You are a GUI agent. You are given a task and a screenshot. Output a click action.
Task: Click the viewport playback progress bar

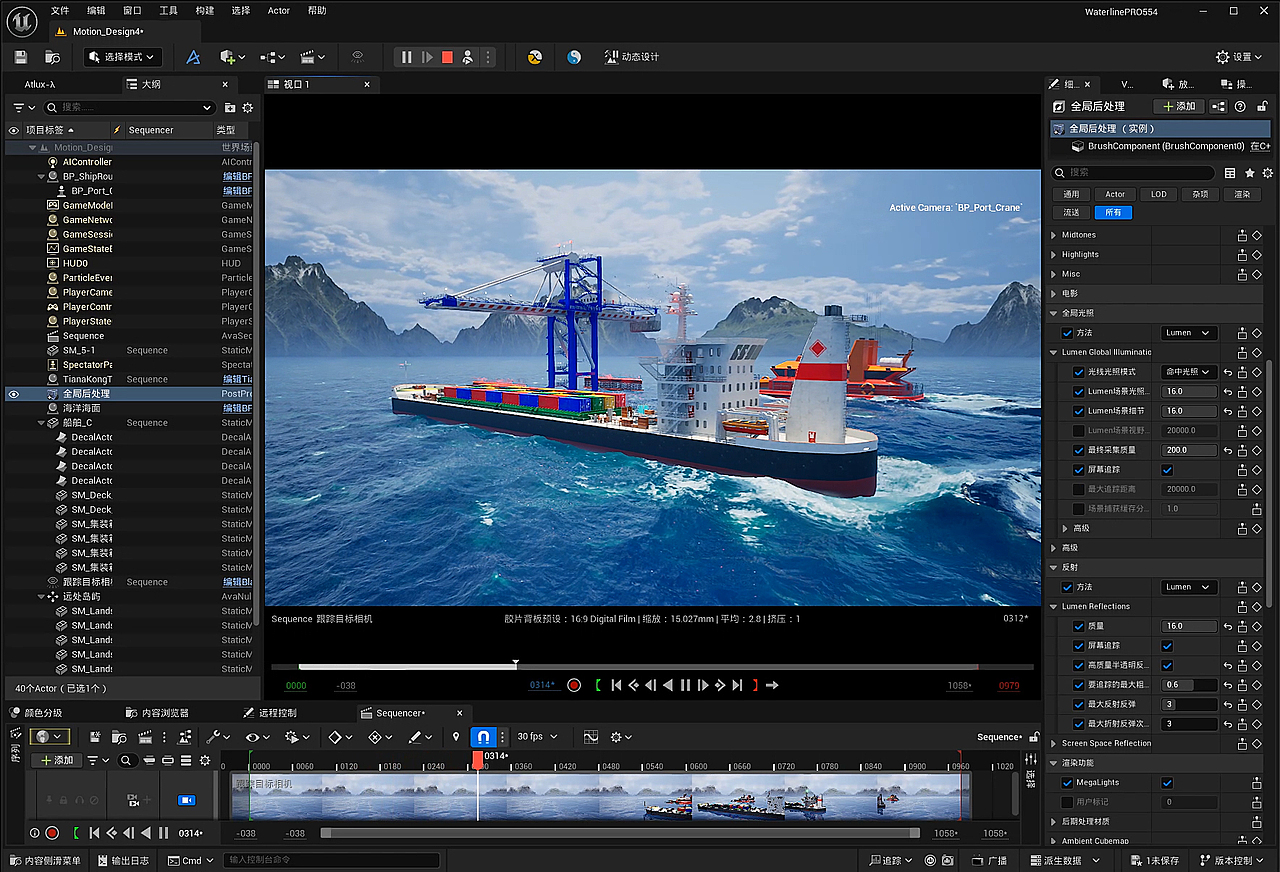tap(653, 667)
